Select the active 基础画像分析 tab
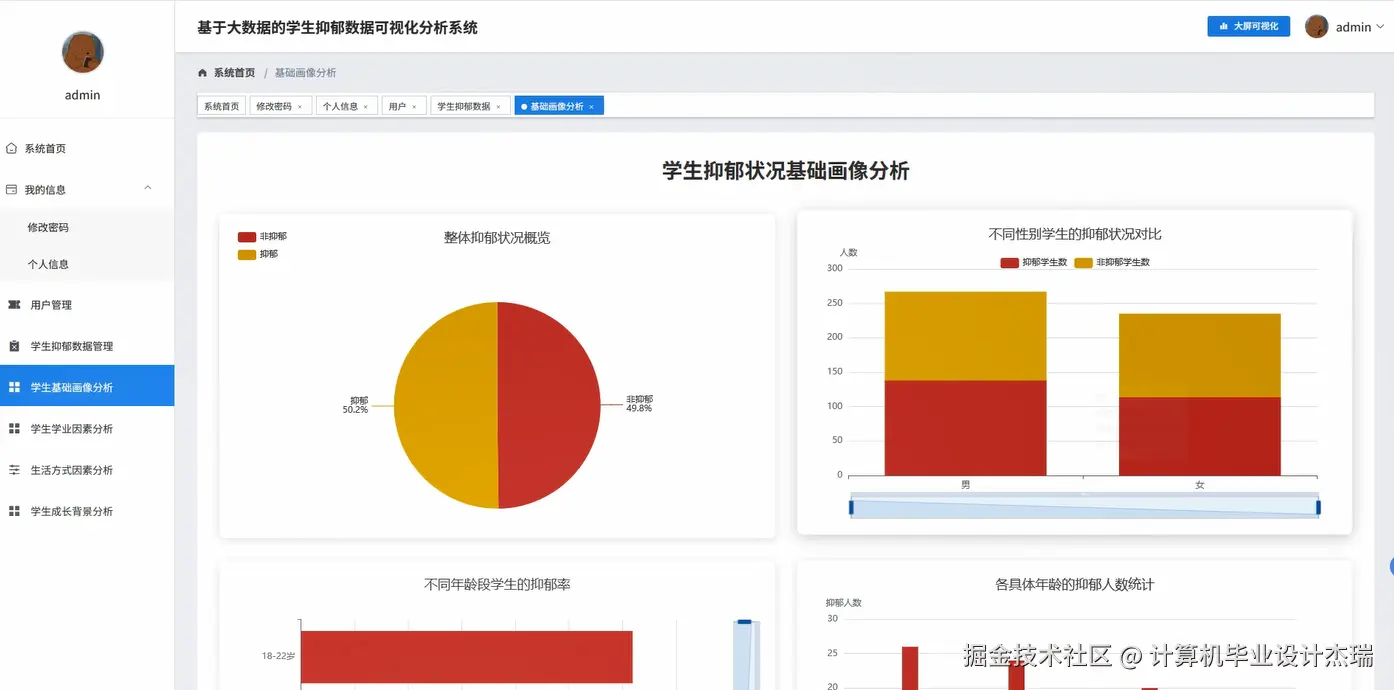Viewport: 1394px width, 690px height. click(559, 106)
